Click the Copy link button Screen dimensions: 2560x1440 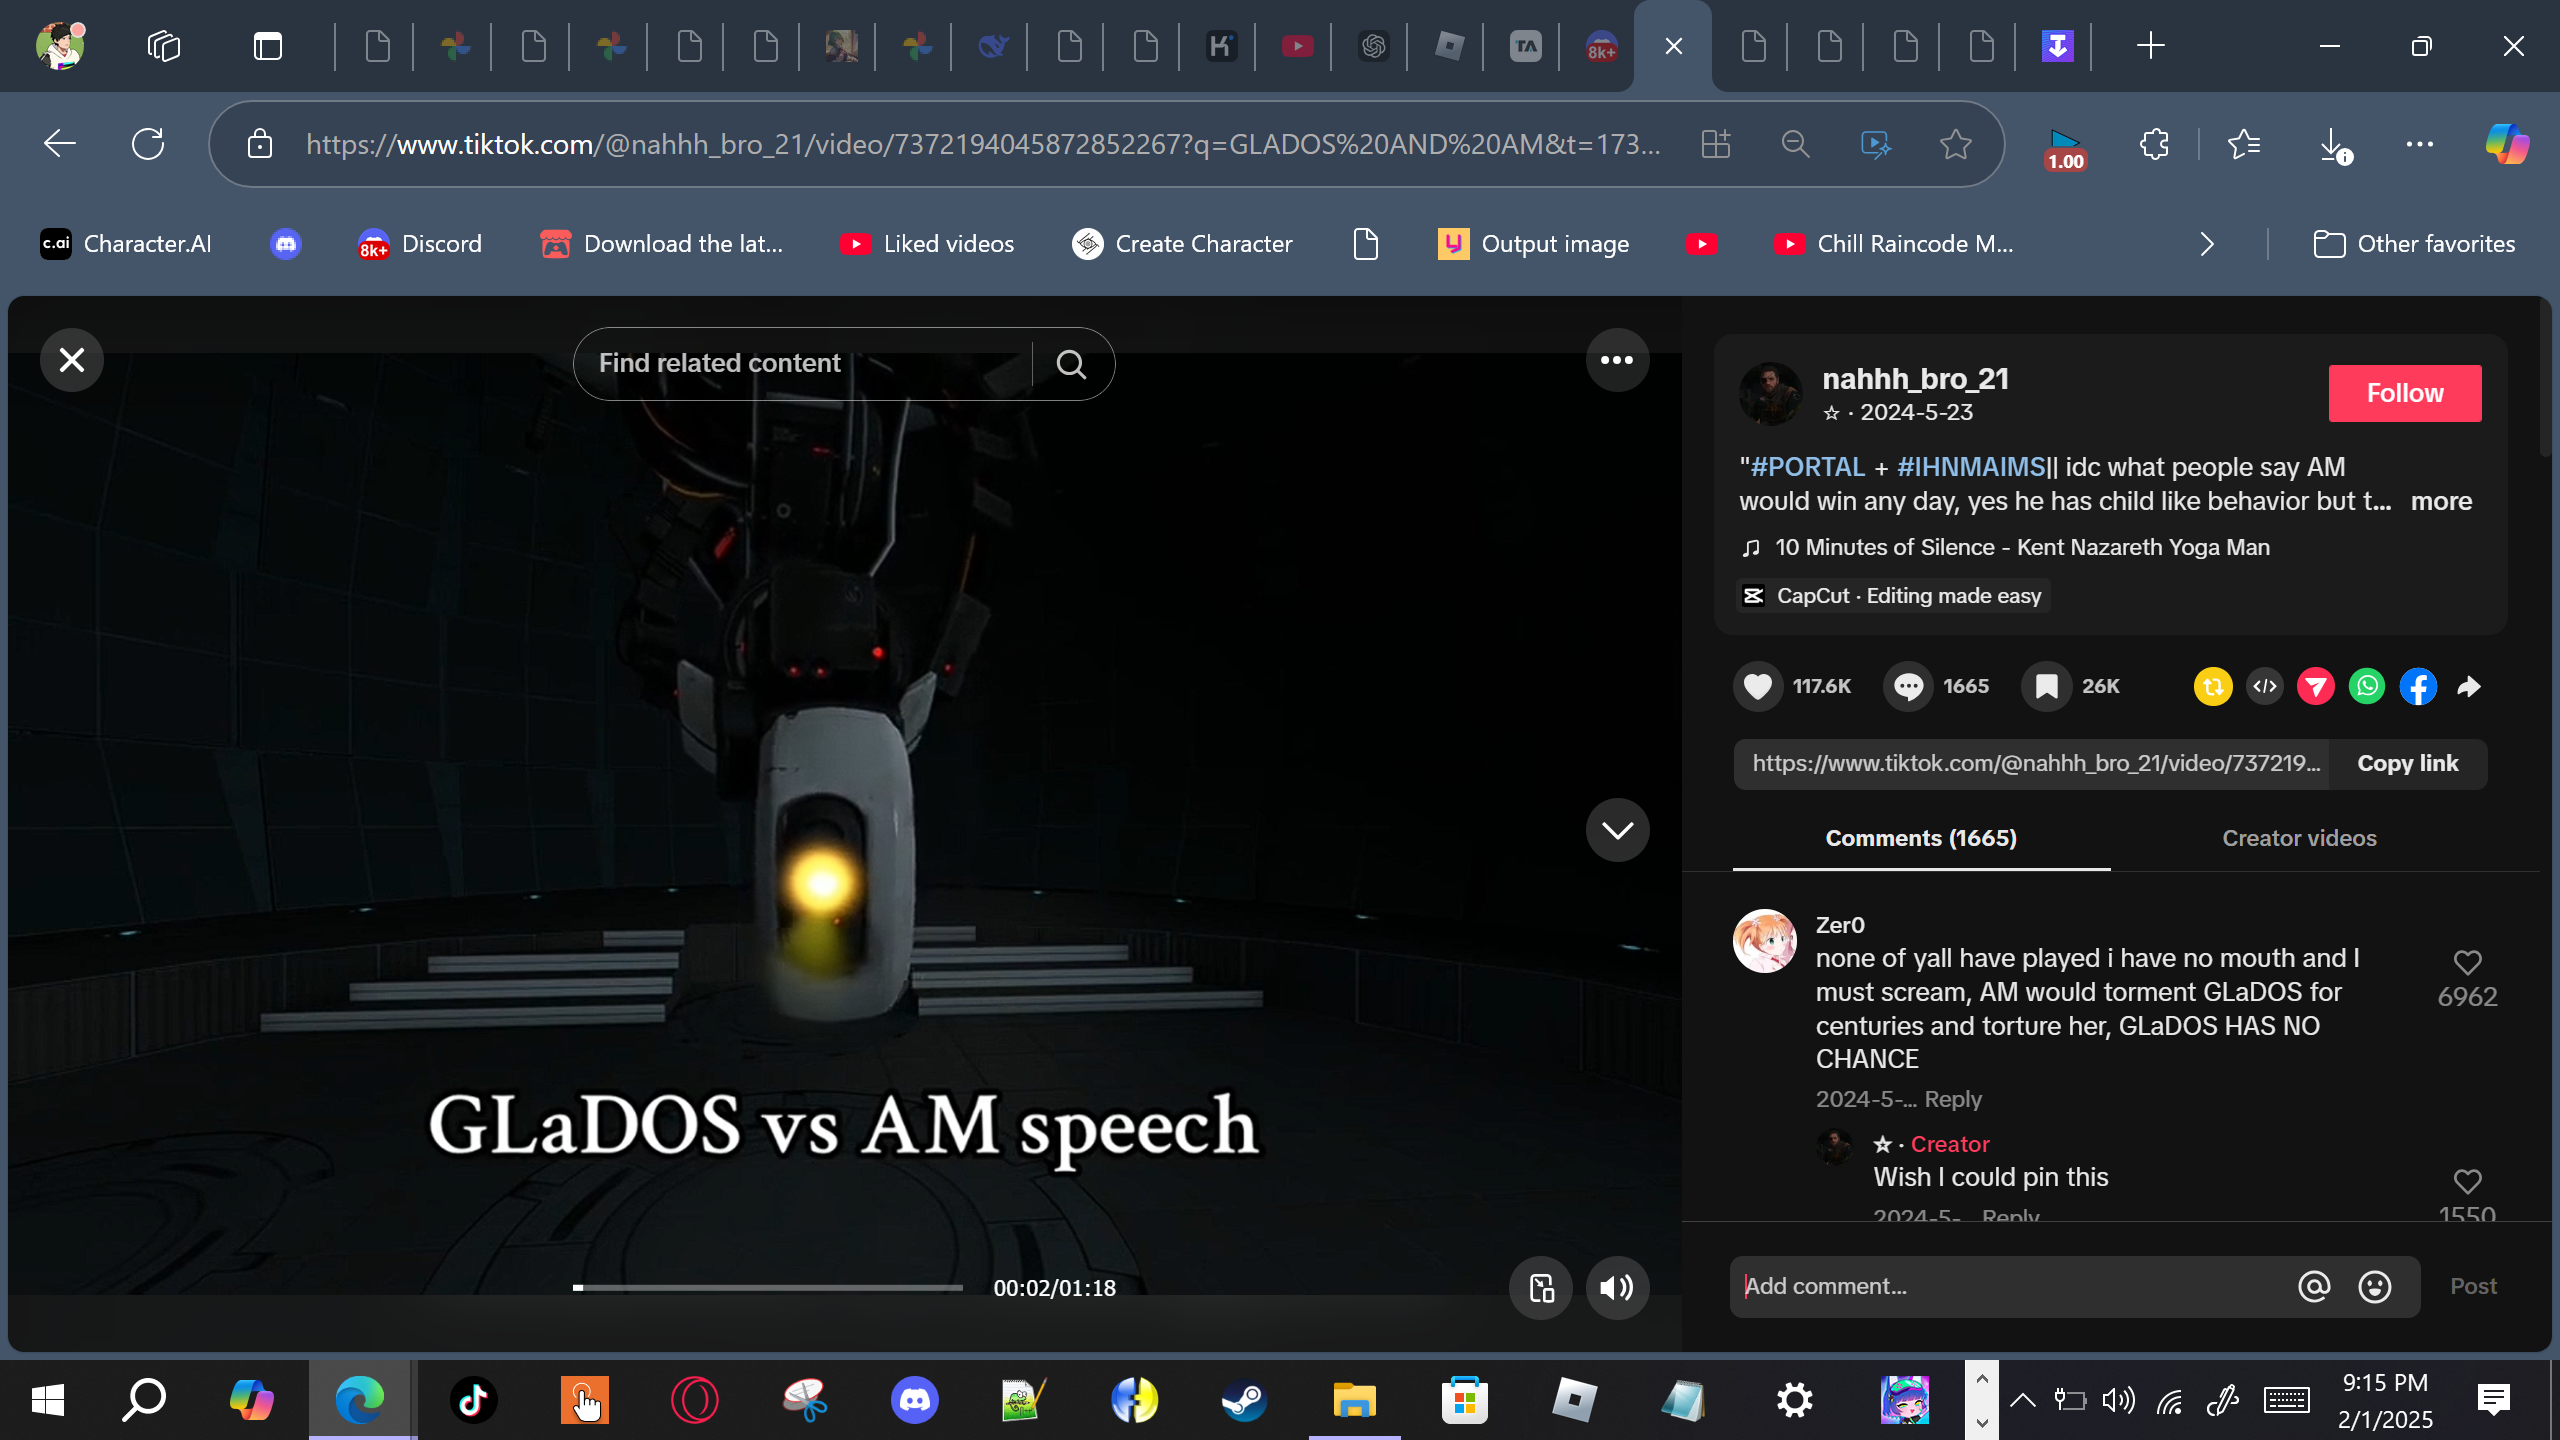pyautogui.click(x=2407, y=764)
